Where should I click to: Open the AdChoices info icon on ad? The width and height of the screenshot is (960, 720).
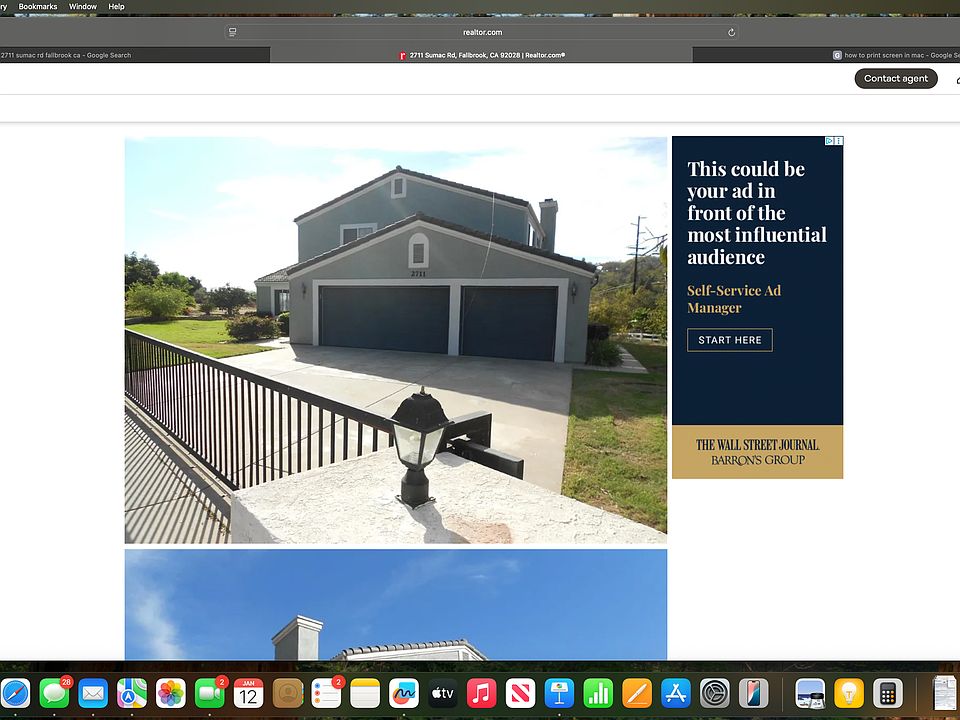pos(829,141)
